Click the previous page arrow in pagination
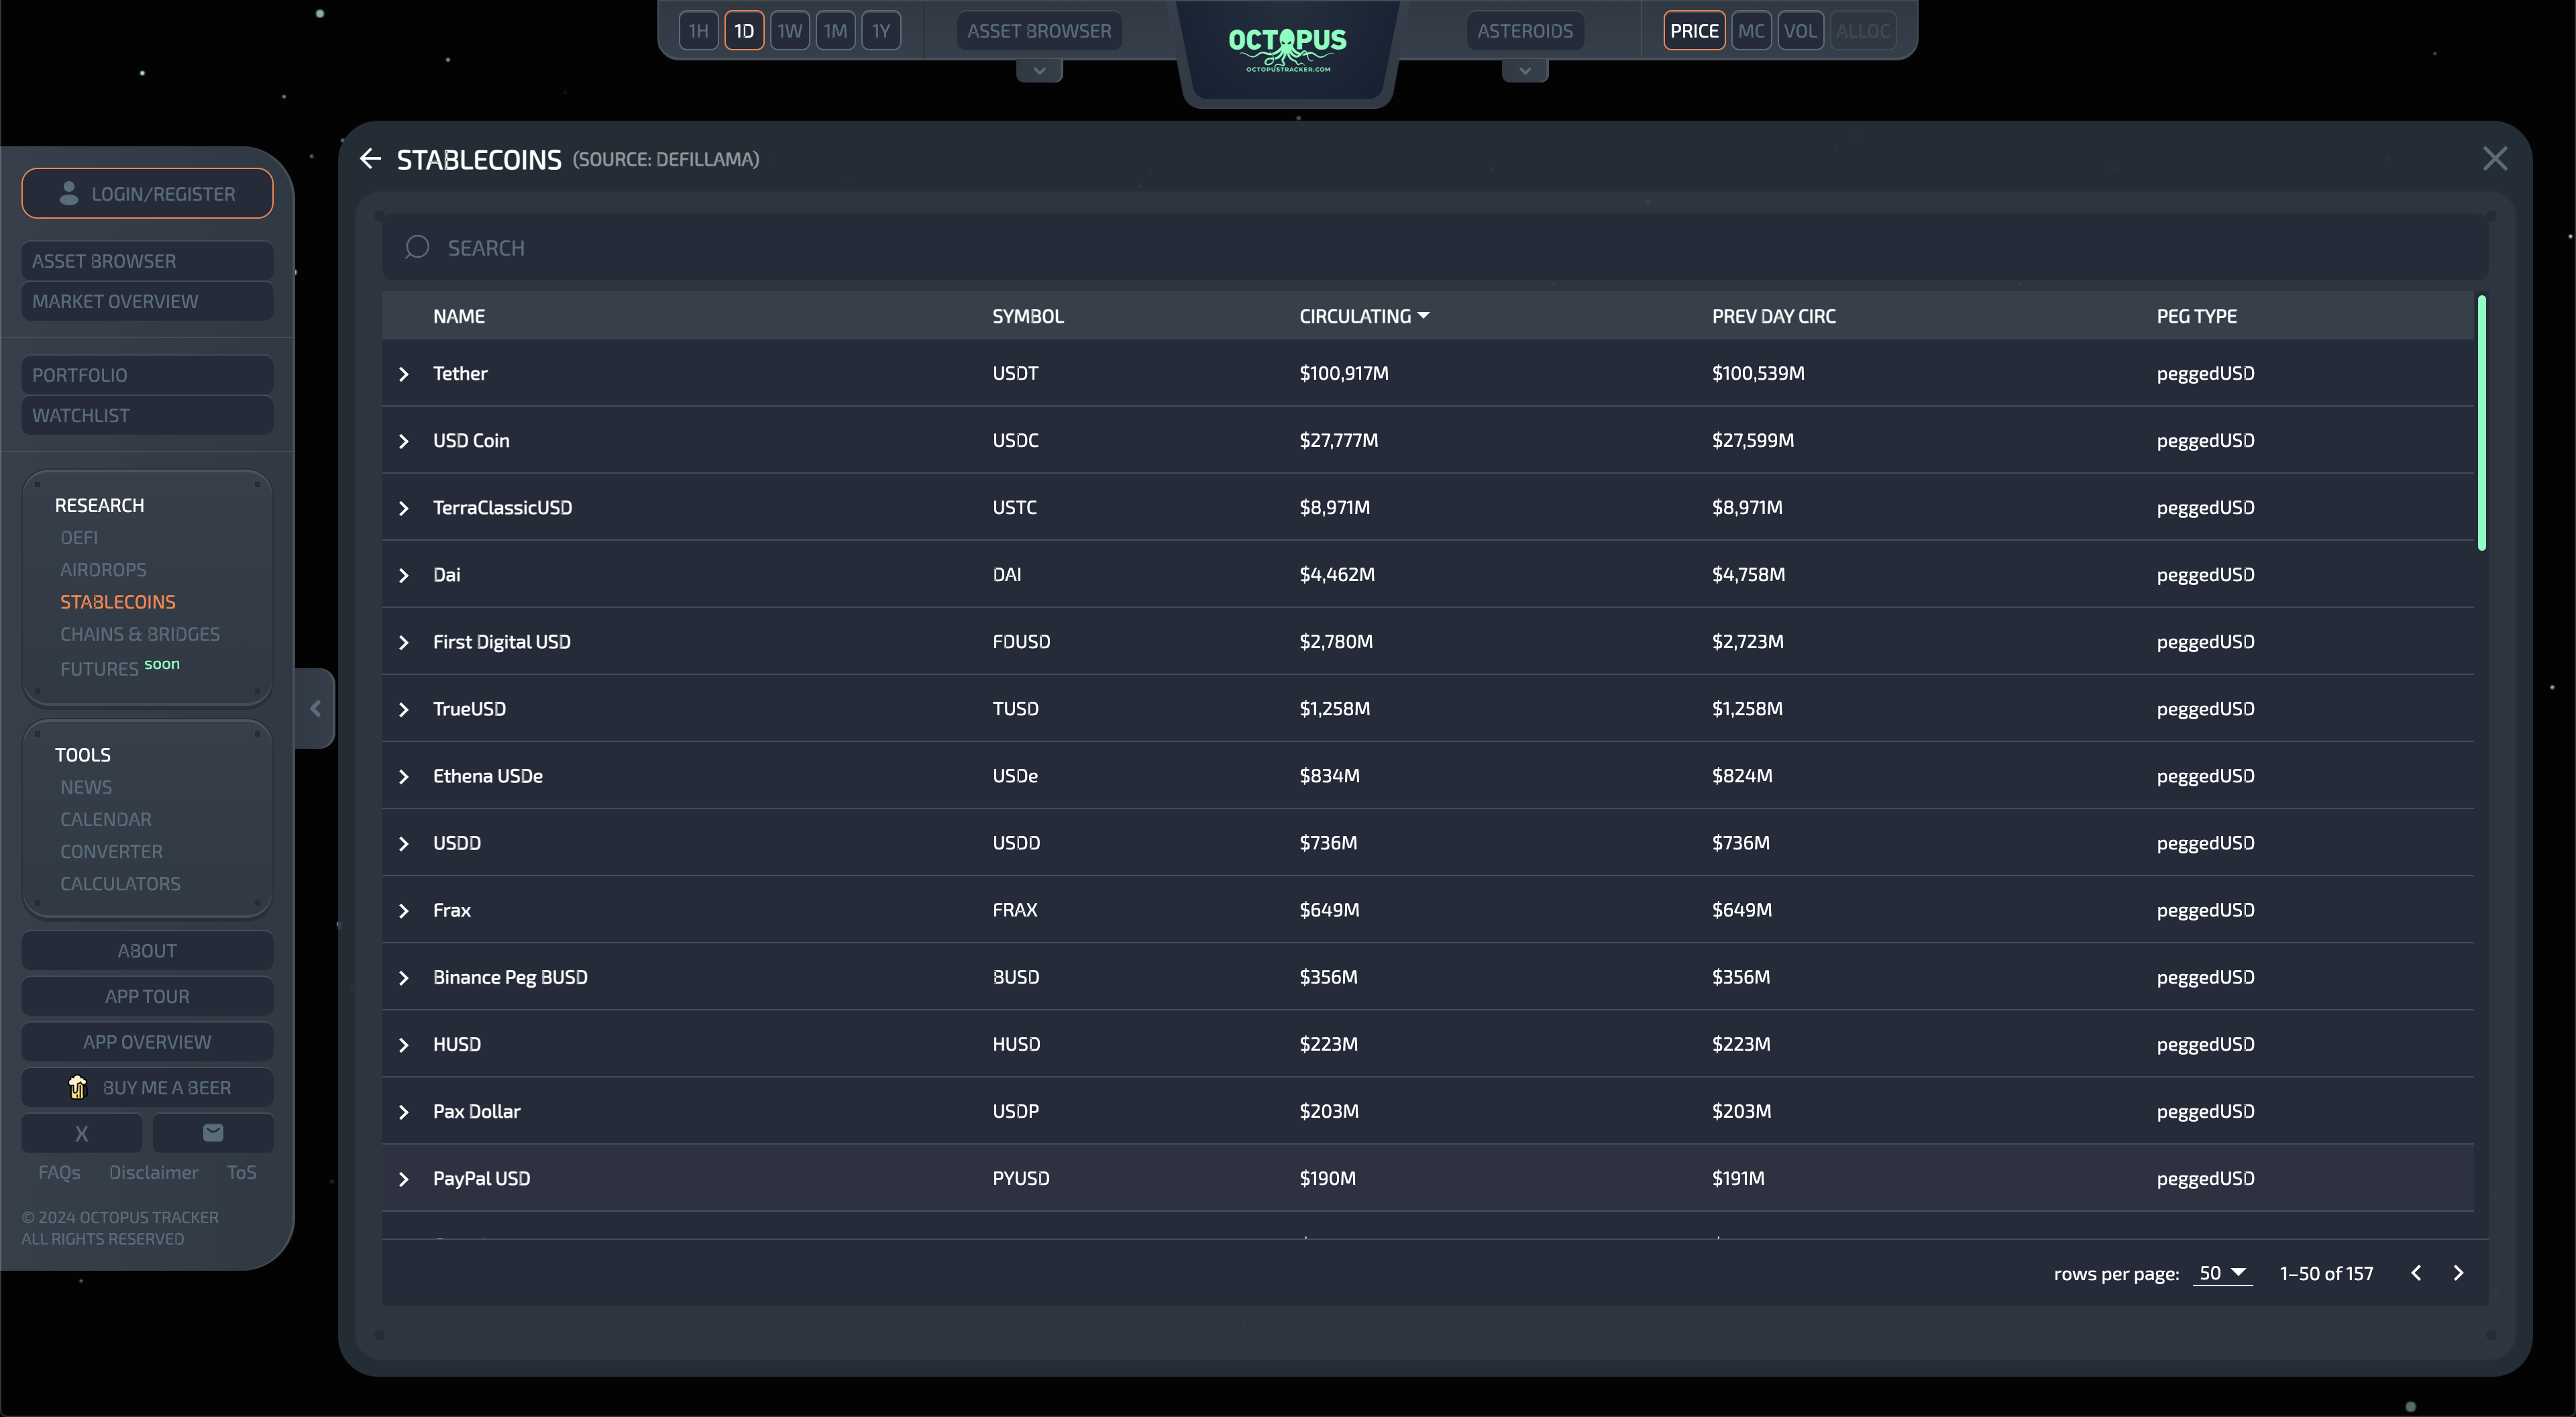 [x=2416, y=1273]
